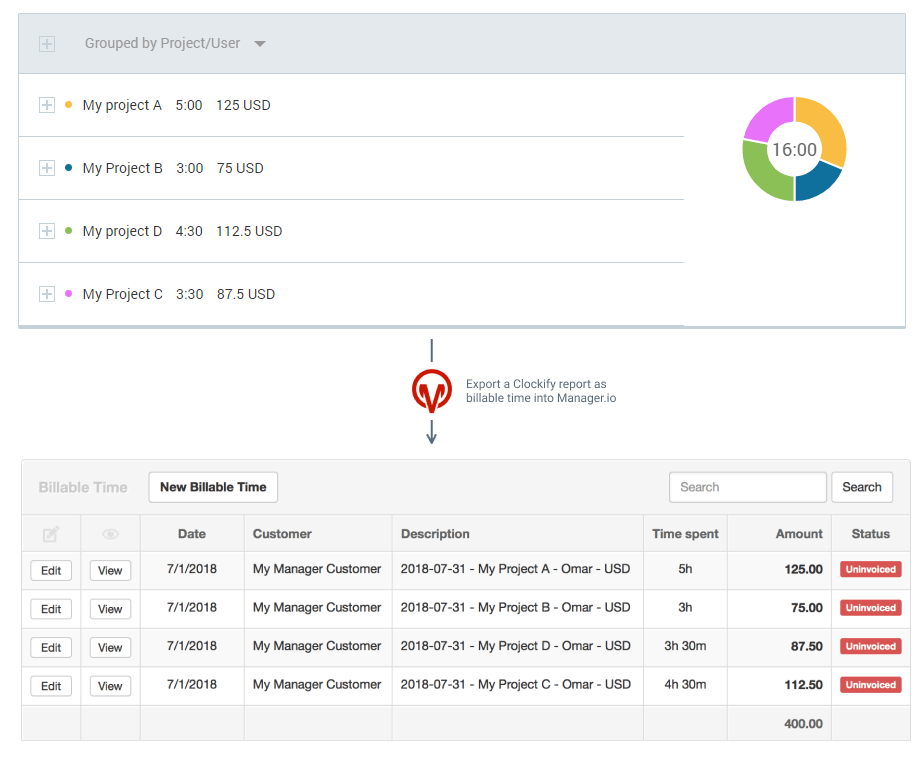Edit the My Project D billable entry
This screenshot has height=757, width=924.
tap(51, 647)
